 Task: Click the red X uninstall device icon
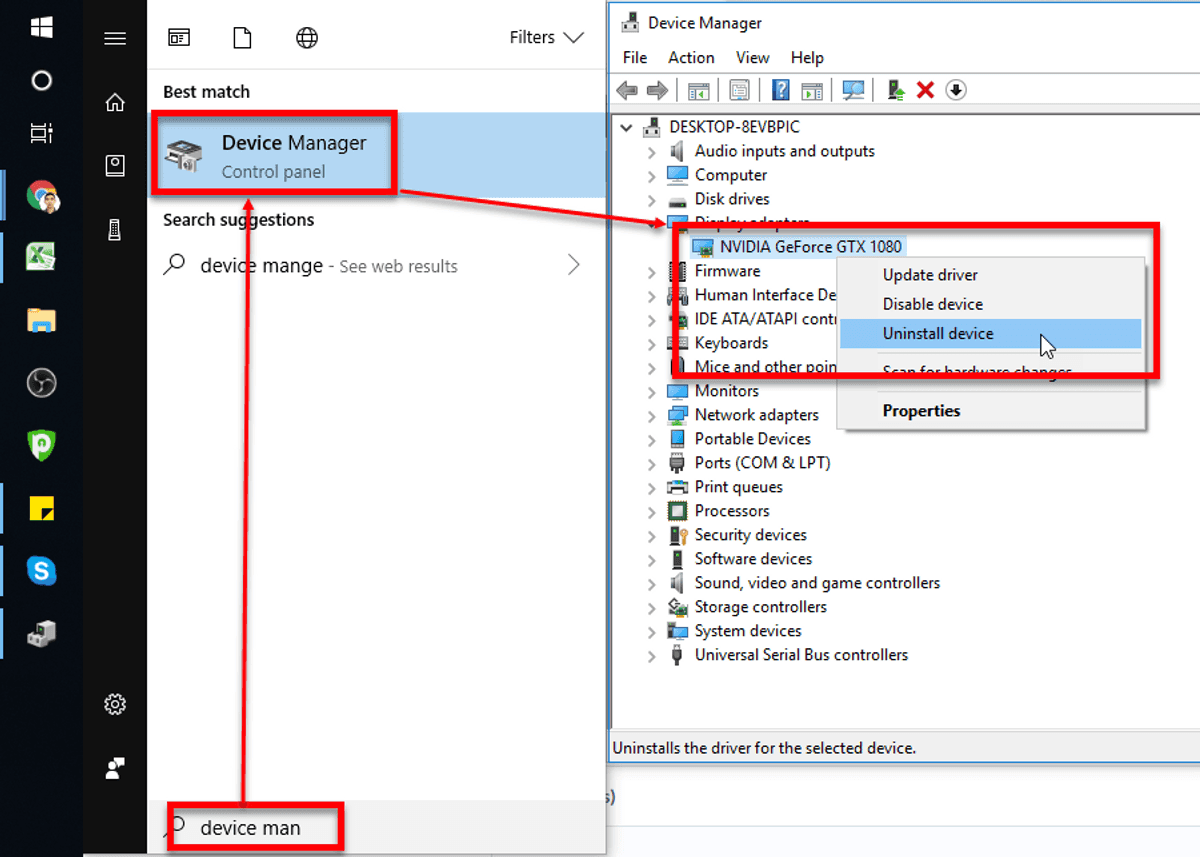coord(925,90)
